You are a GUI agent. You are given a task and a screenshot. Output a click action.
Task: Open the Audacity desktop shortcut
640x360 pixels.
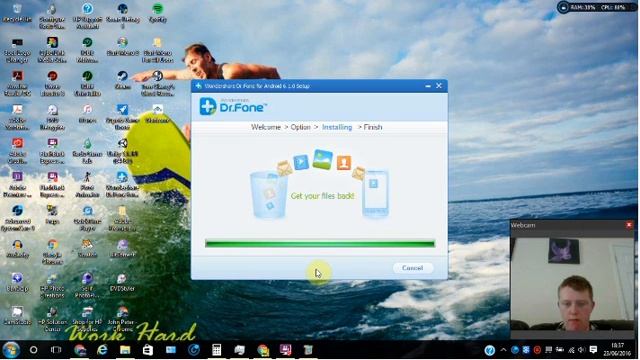[17, 249]
